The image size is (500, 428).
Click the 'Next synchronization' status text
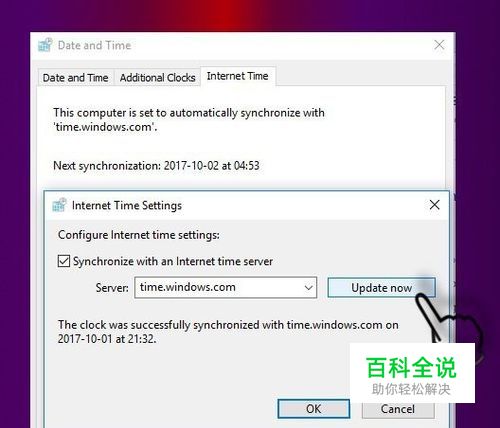pyautogui.click(x=156, y=166)
